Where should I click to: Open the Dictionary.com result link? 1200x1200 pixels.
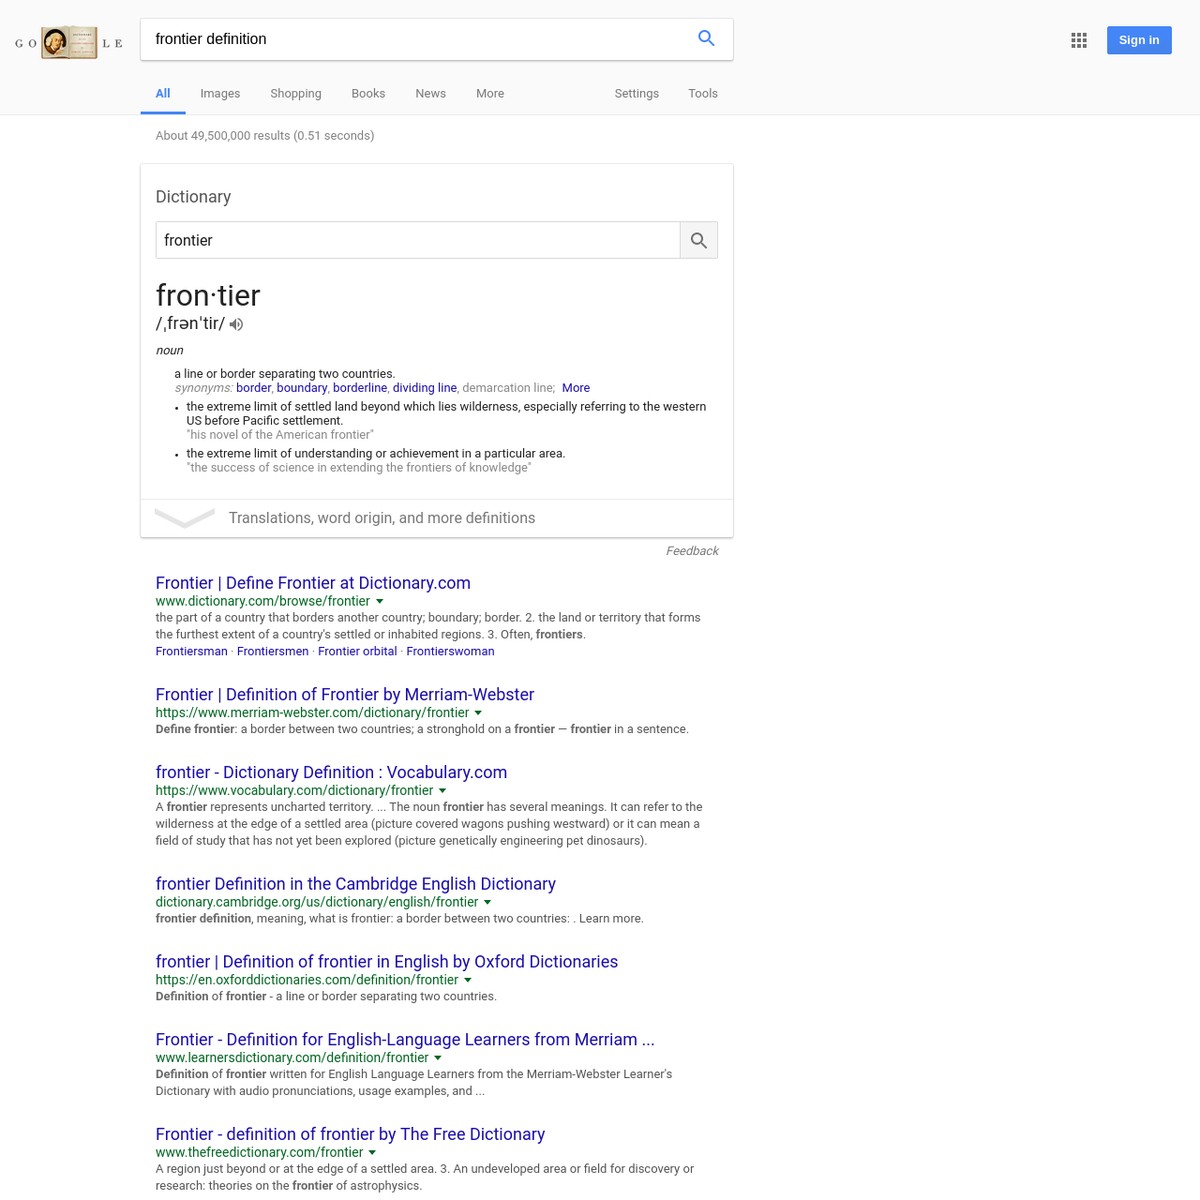[313, 582]
